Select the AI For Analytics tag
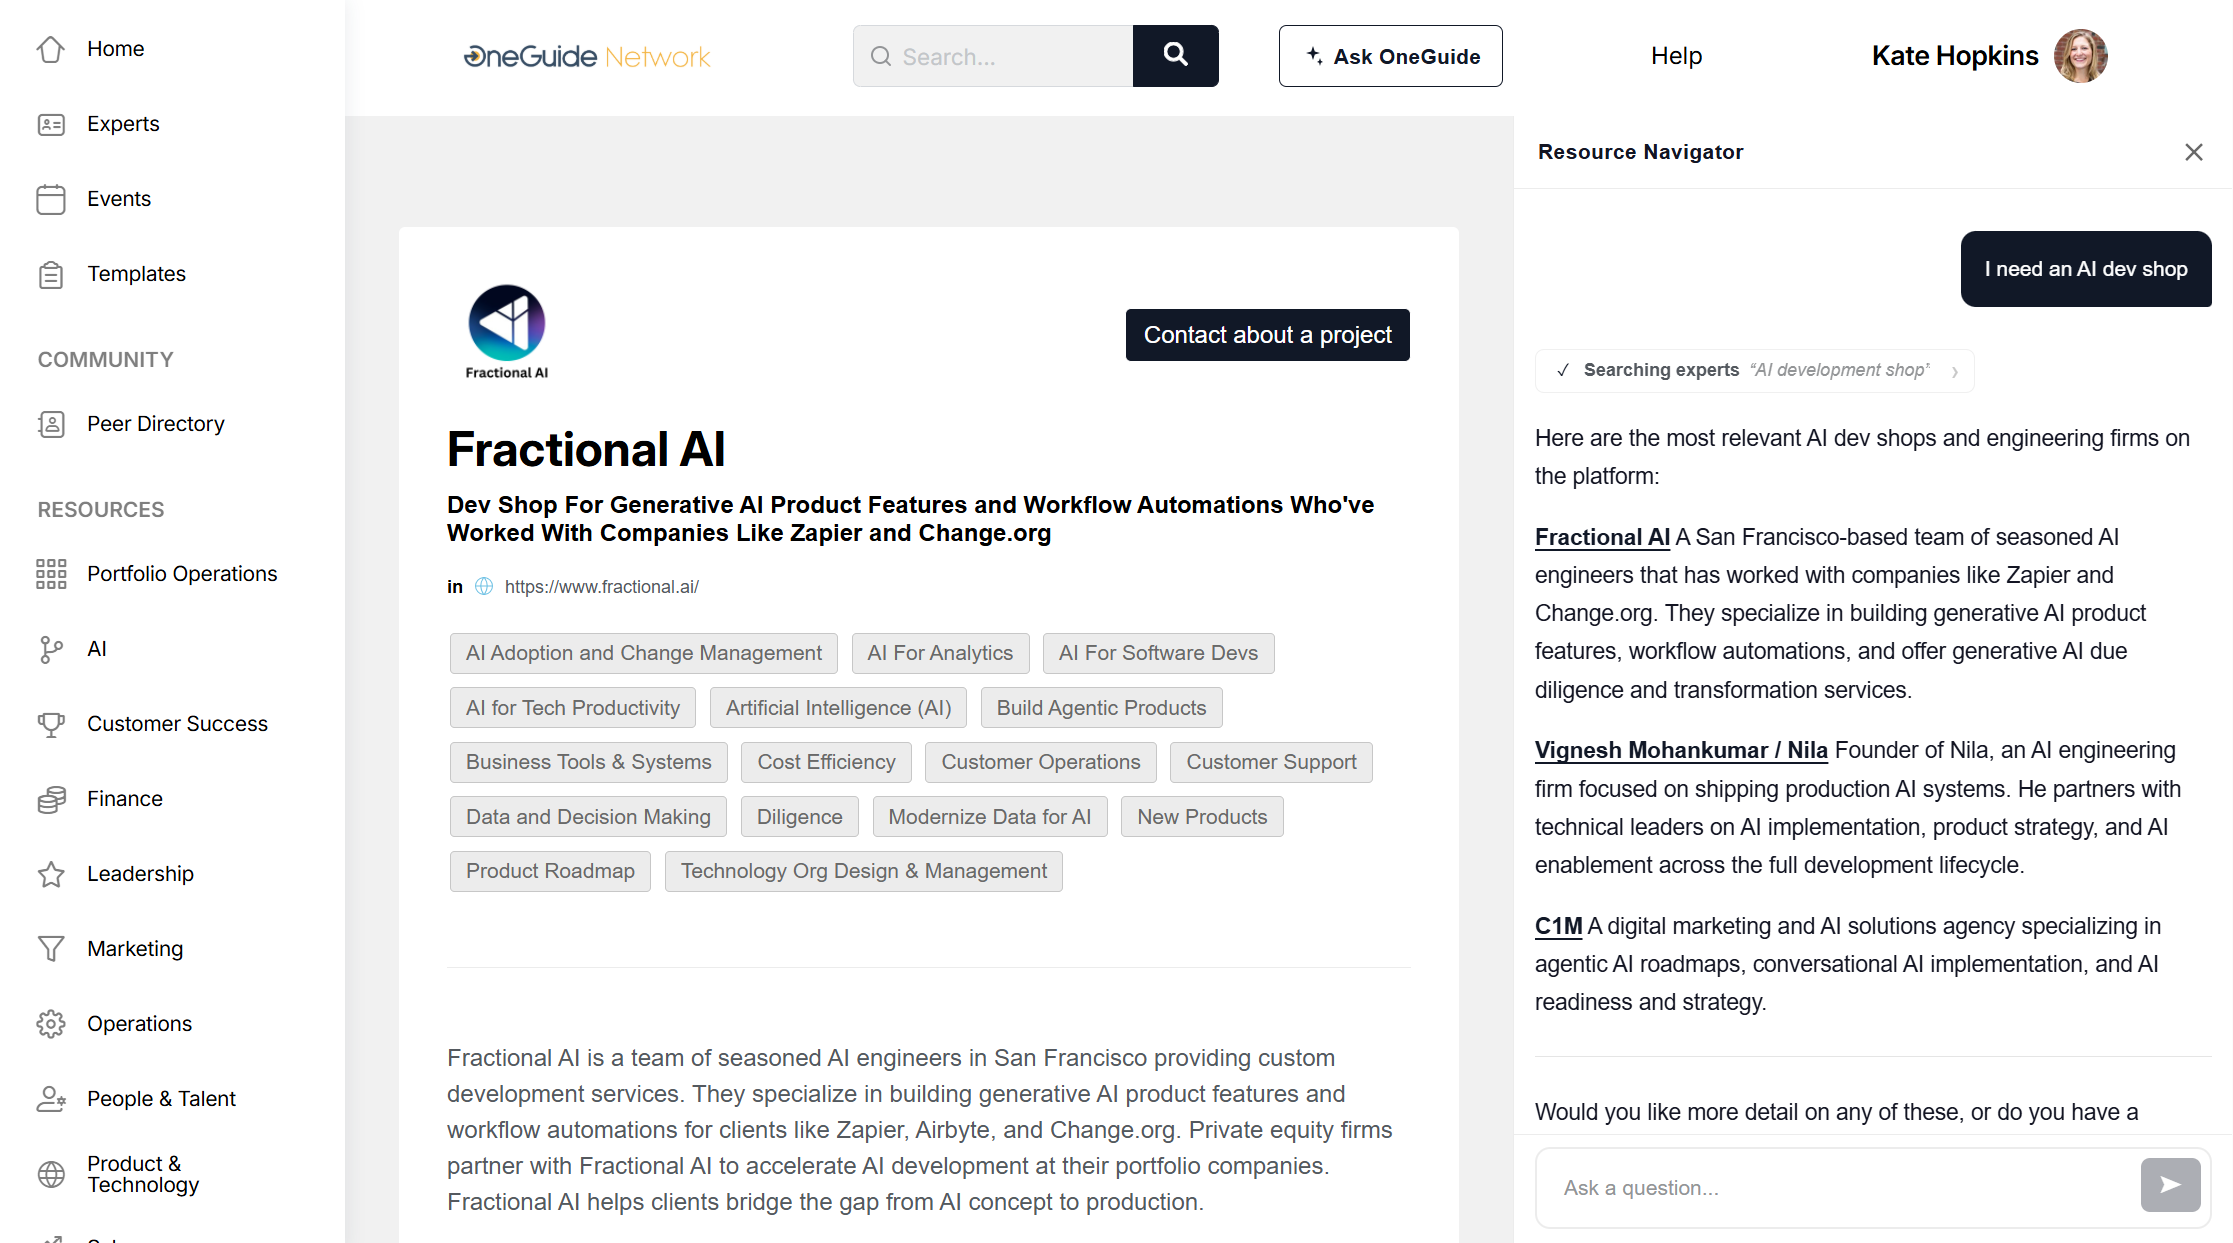The height and width of the screenshot is (1243, 2233). coord(940,653)
